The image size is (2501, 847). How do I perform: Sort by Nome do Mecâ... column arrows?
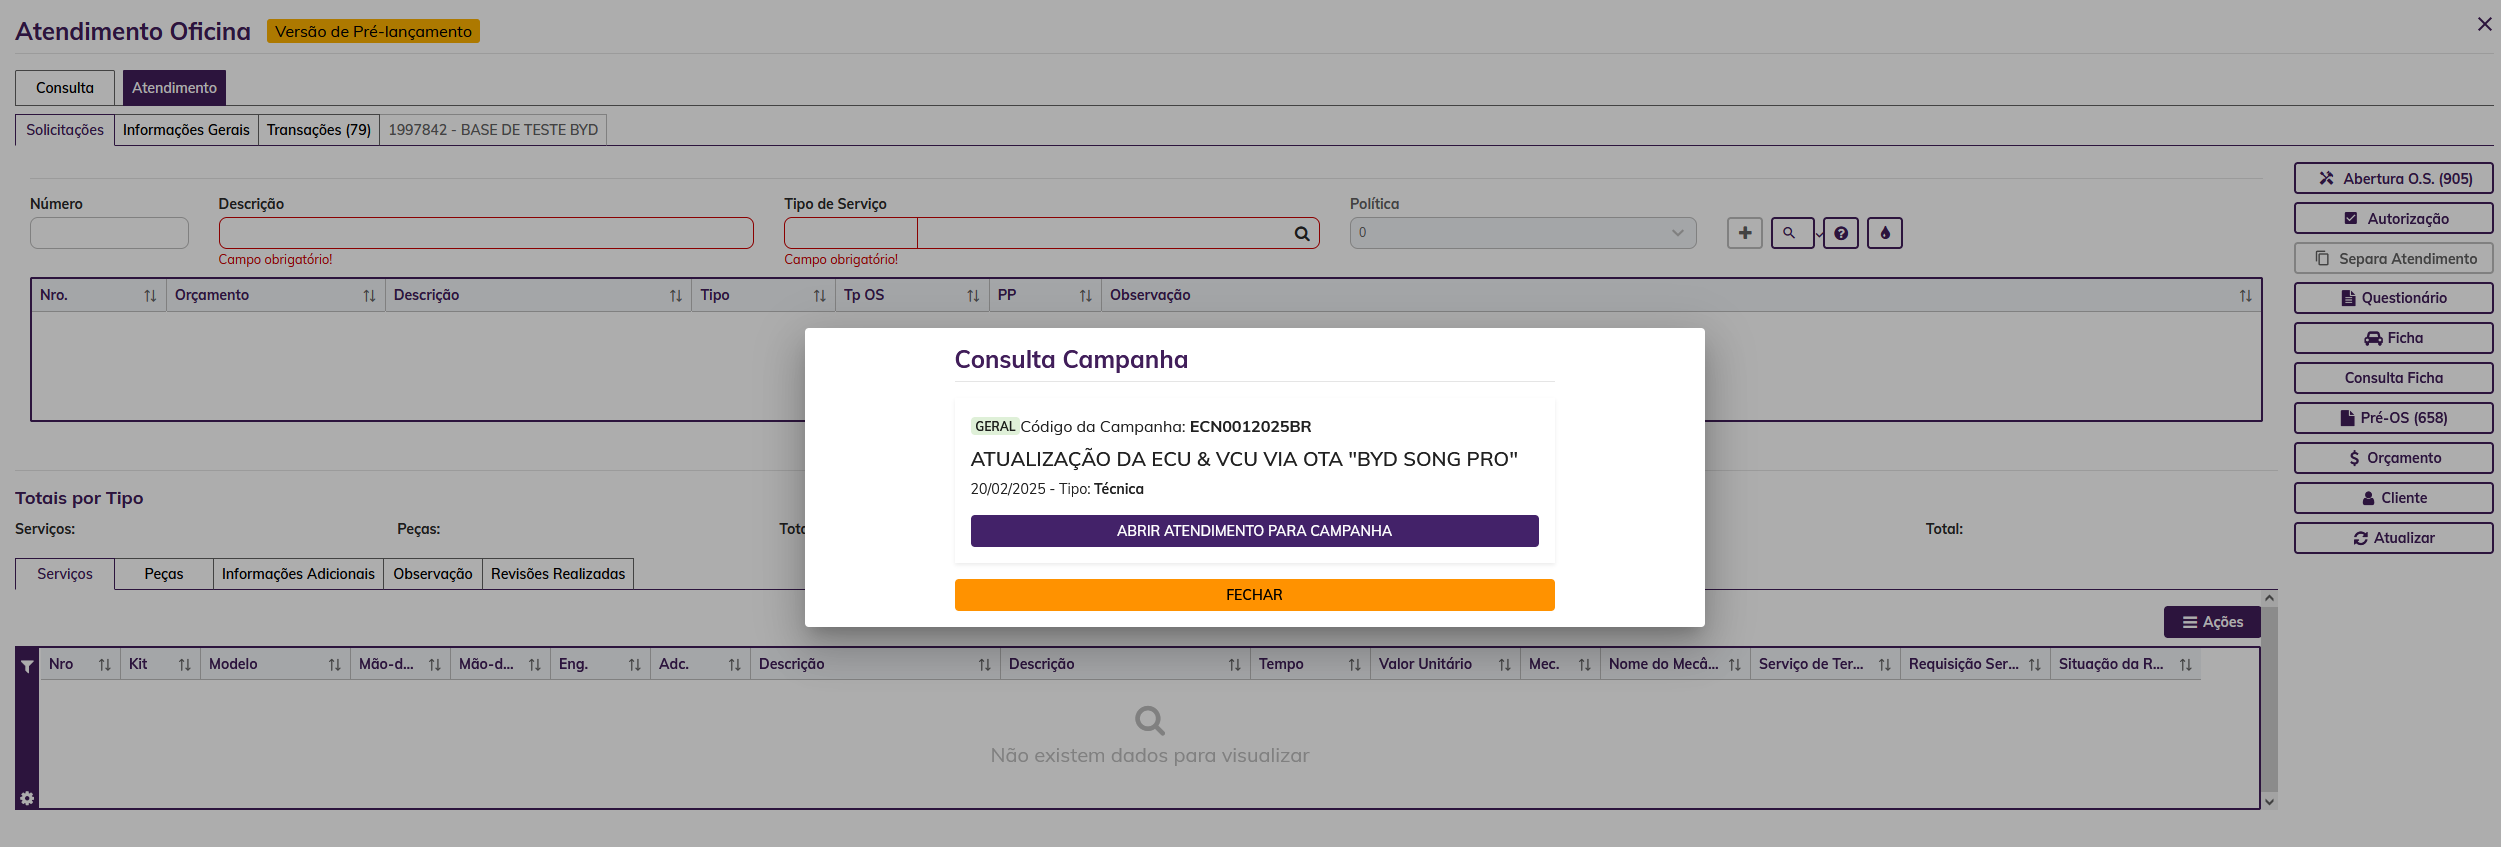1734,665
